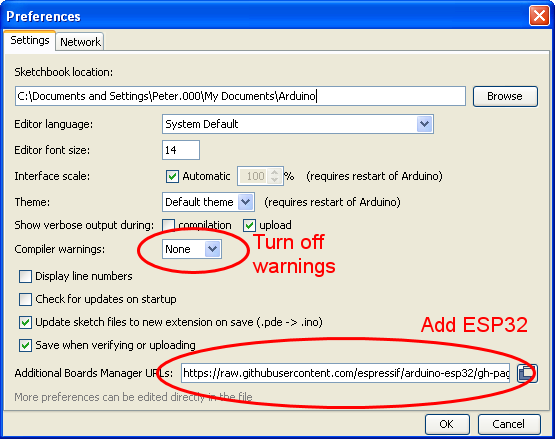Screen dimensions: 555x439
Task: Open the additional boards URLs editor window icon
Action: click(x=527, y=373)
